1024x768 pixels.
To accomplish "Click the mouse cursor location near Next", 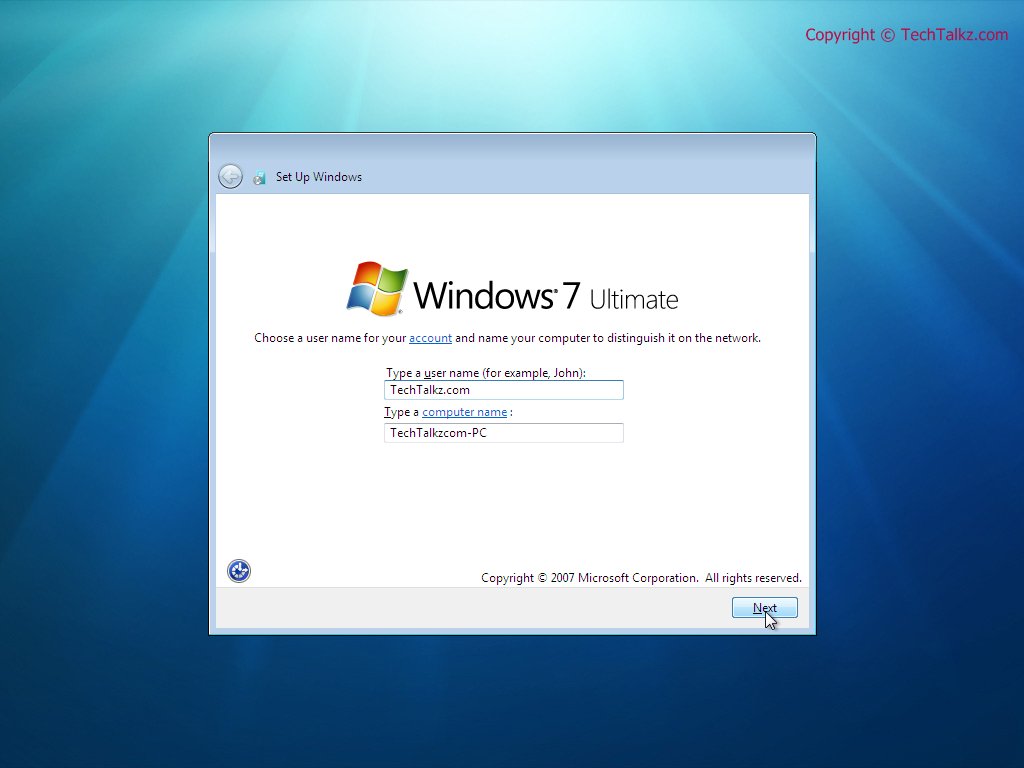I will pos(770,619).
